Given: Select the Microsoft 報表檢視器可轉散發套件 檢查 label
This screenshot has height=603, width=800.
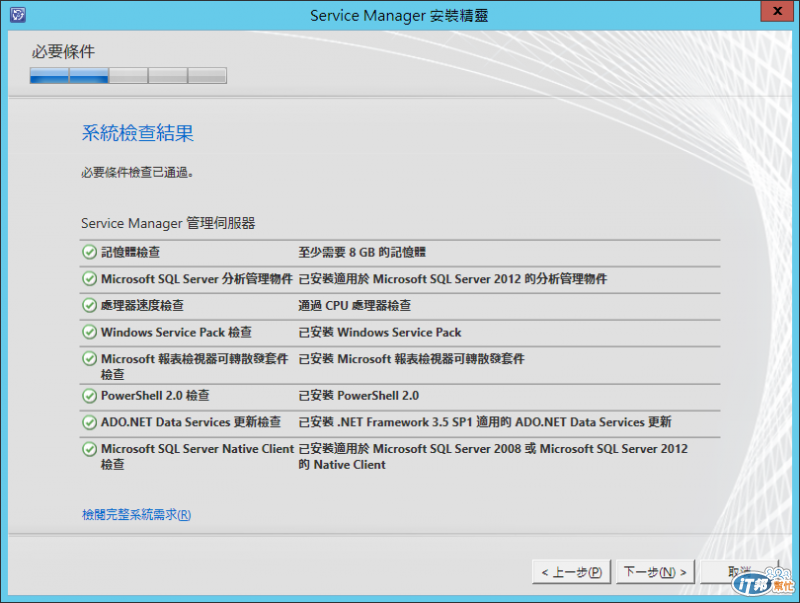Looking at the screenshot, I should point(194,366).
